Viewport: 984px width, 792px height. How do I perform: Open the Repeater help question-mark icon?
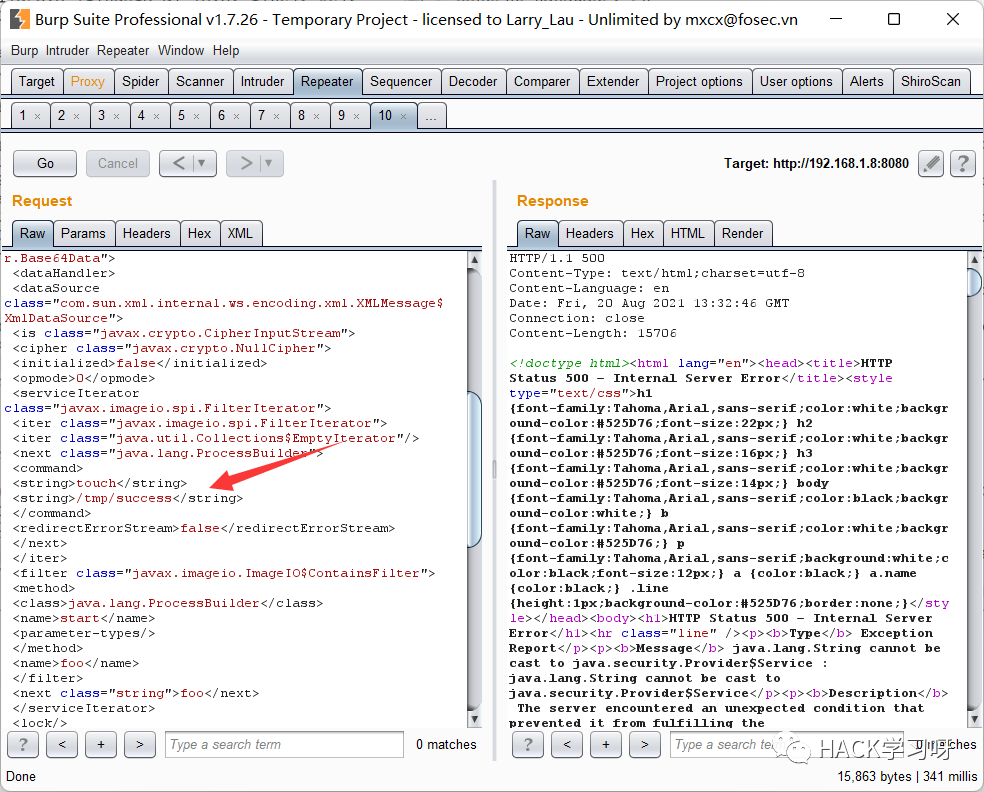click(963, 164)
